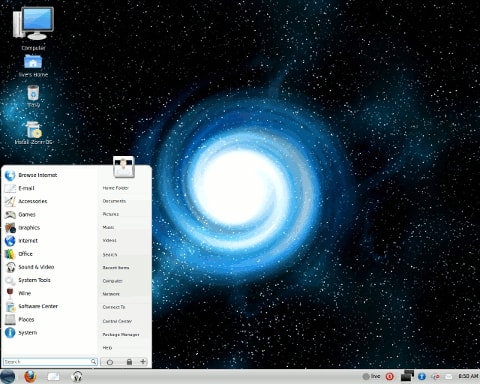Open the headphones music player in taskbar

77,376
